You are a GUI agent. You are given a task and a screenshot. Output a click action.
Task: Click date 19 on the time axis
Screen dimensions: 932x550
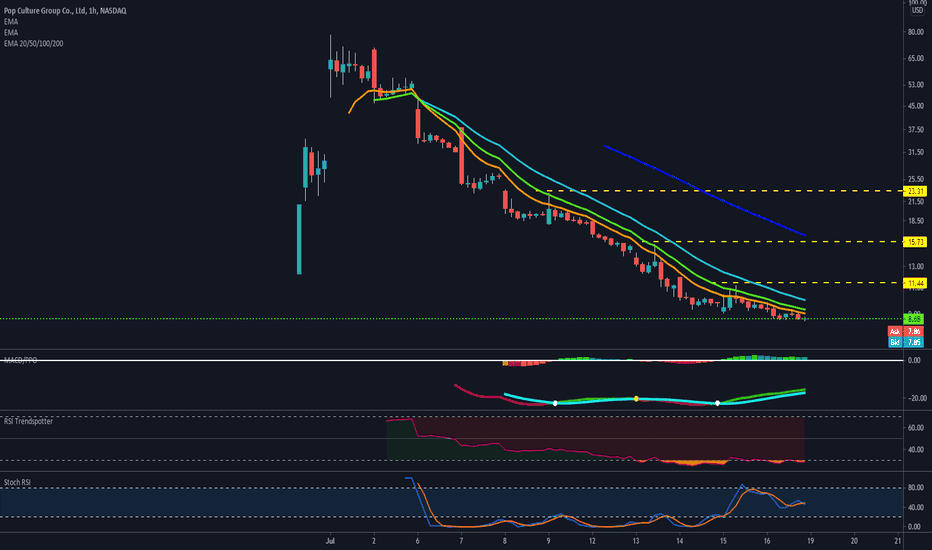(810, 541)
